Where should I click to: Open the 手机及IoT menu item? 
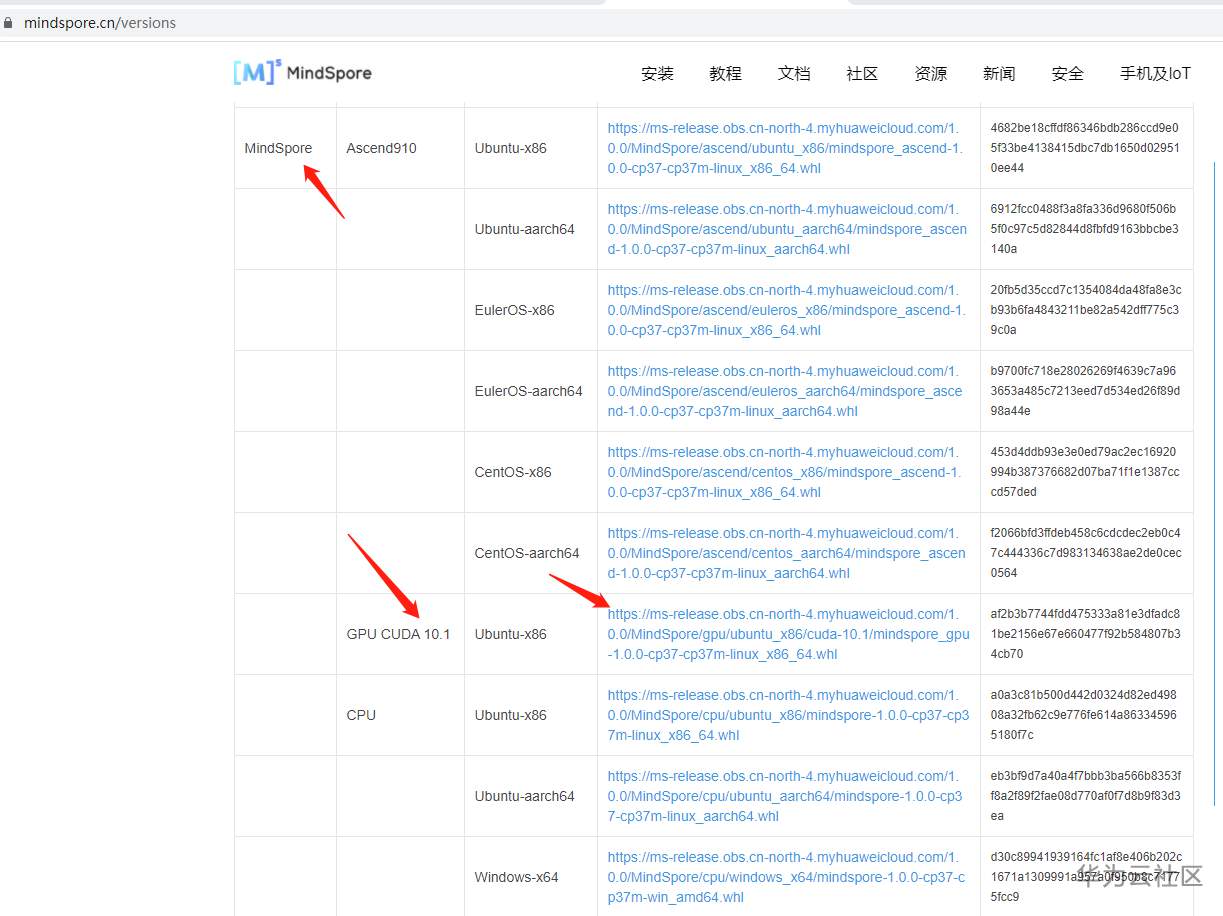[x=1155, y=73]
